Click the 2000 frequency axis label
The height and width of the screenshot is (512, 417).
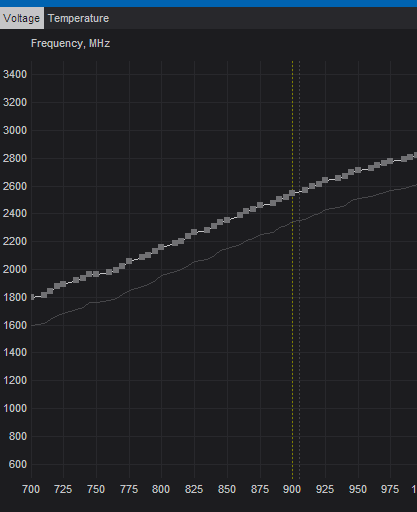[15, 269]
